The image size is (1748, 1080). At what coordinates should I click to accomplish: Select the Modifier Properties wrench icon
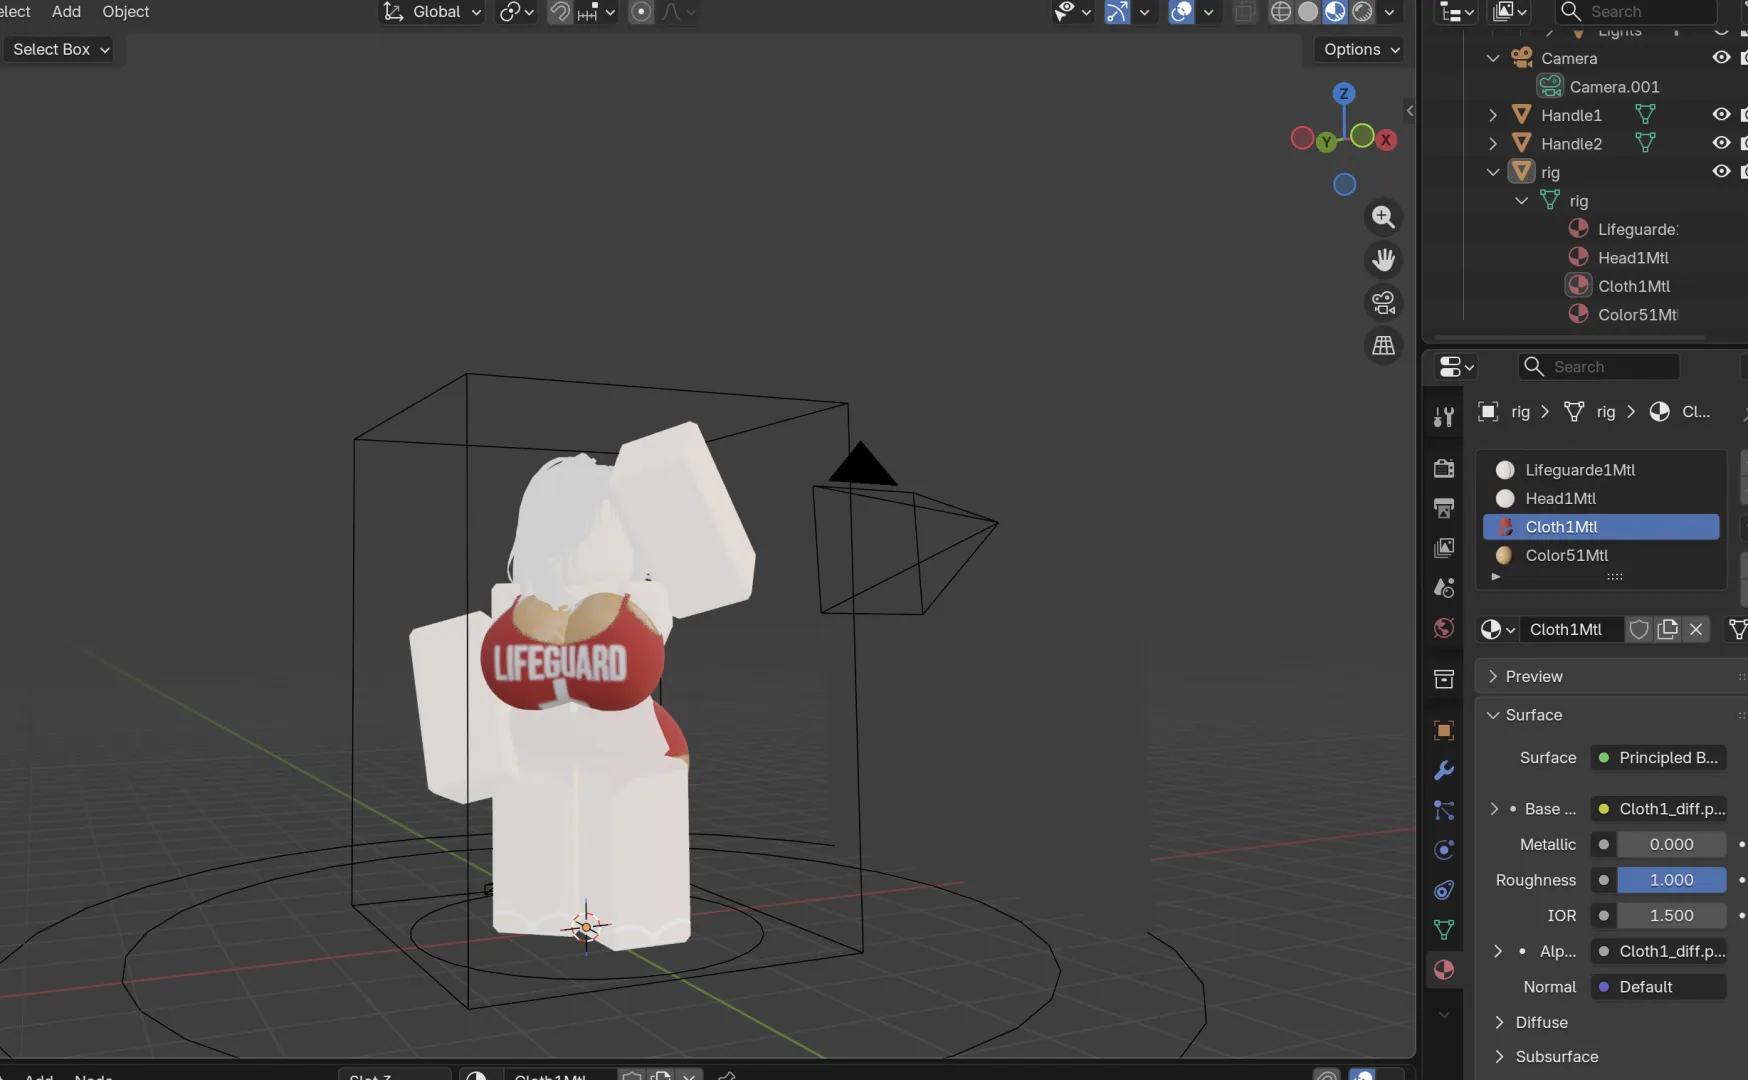(1444, 770)
